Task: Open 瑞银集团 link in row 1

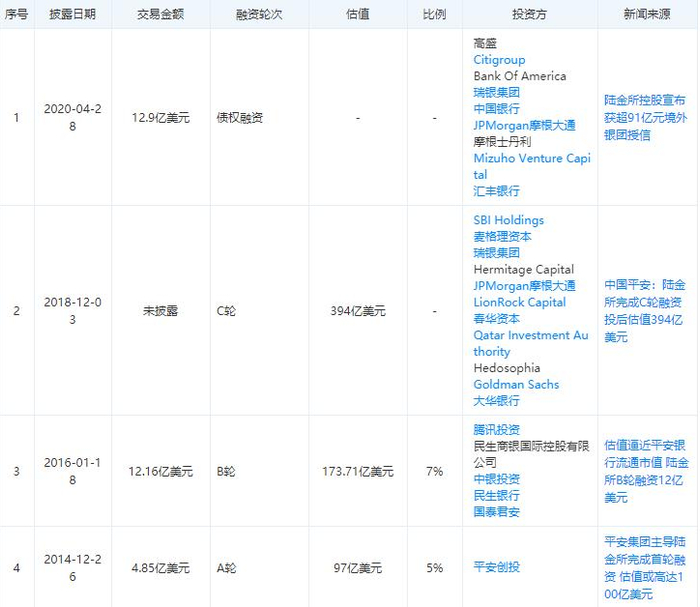Action: click(496, 92)
